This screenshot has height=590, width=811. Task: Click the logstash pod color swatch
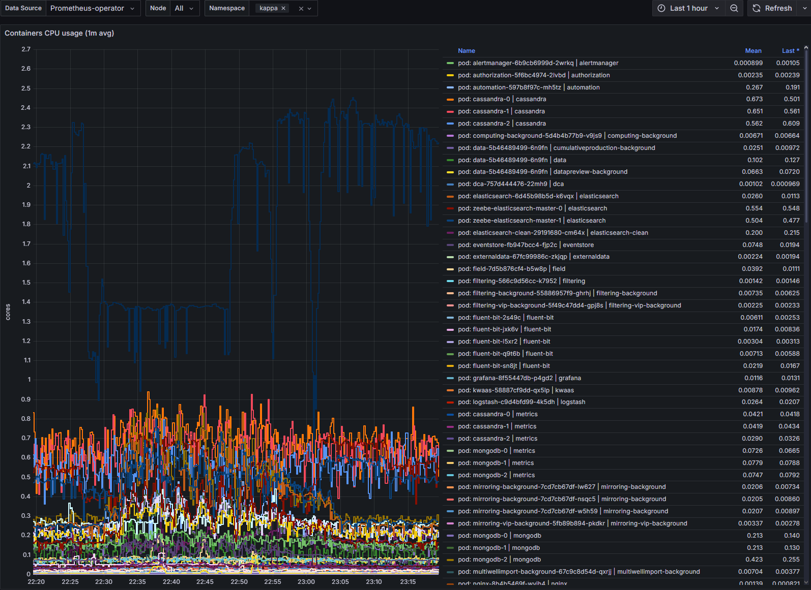451,402
